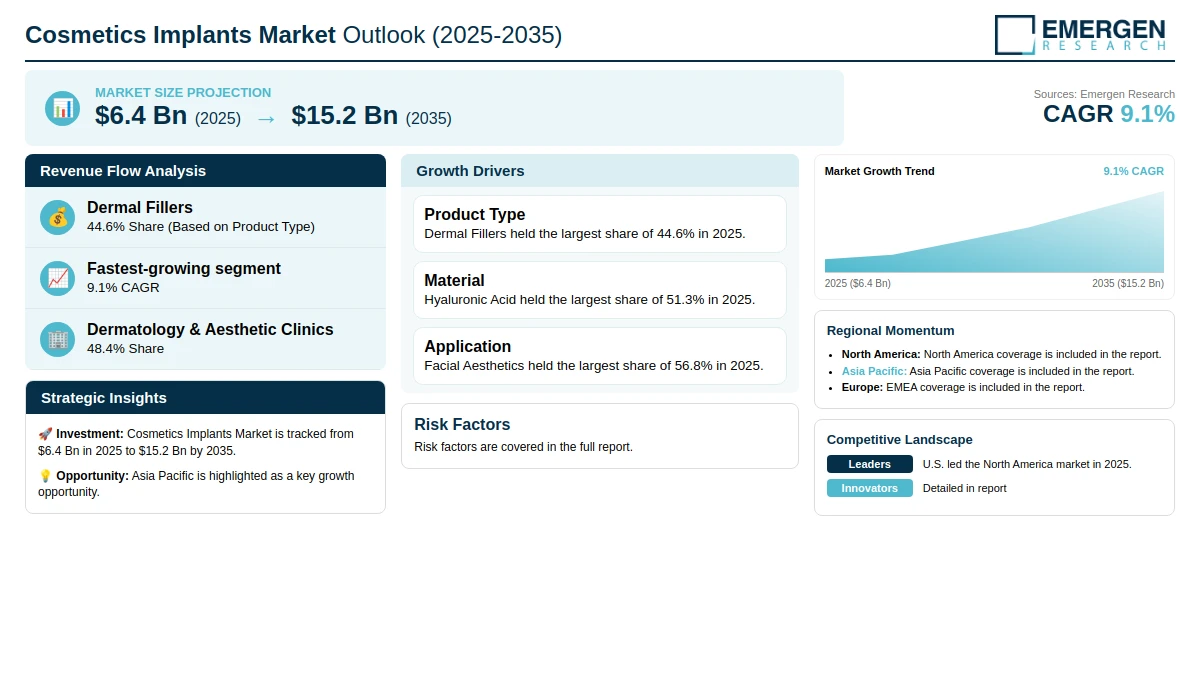
Task: Click the 9.1% CAGR label above chart
Action: click(1133, 171)
